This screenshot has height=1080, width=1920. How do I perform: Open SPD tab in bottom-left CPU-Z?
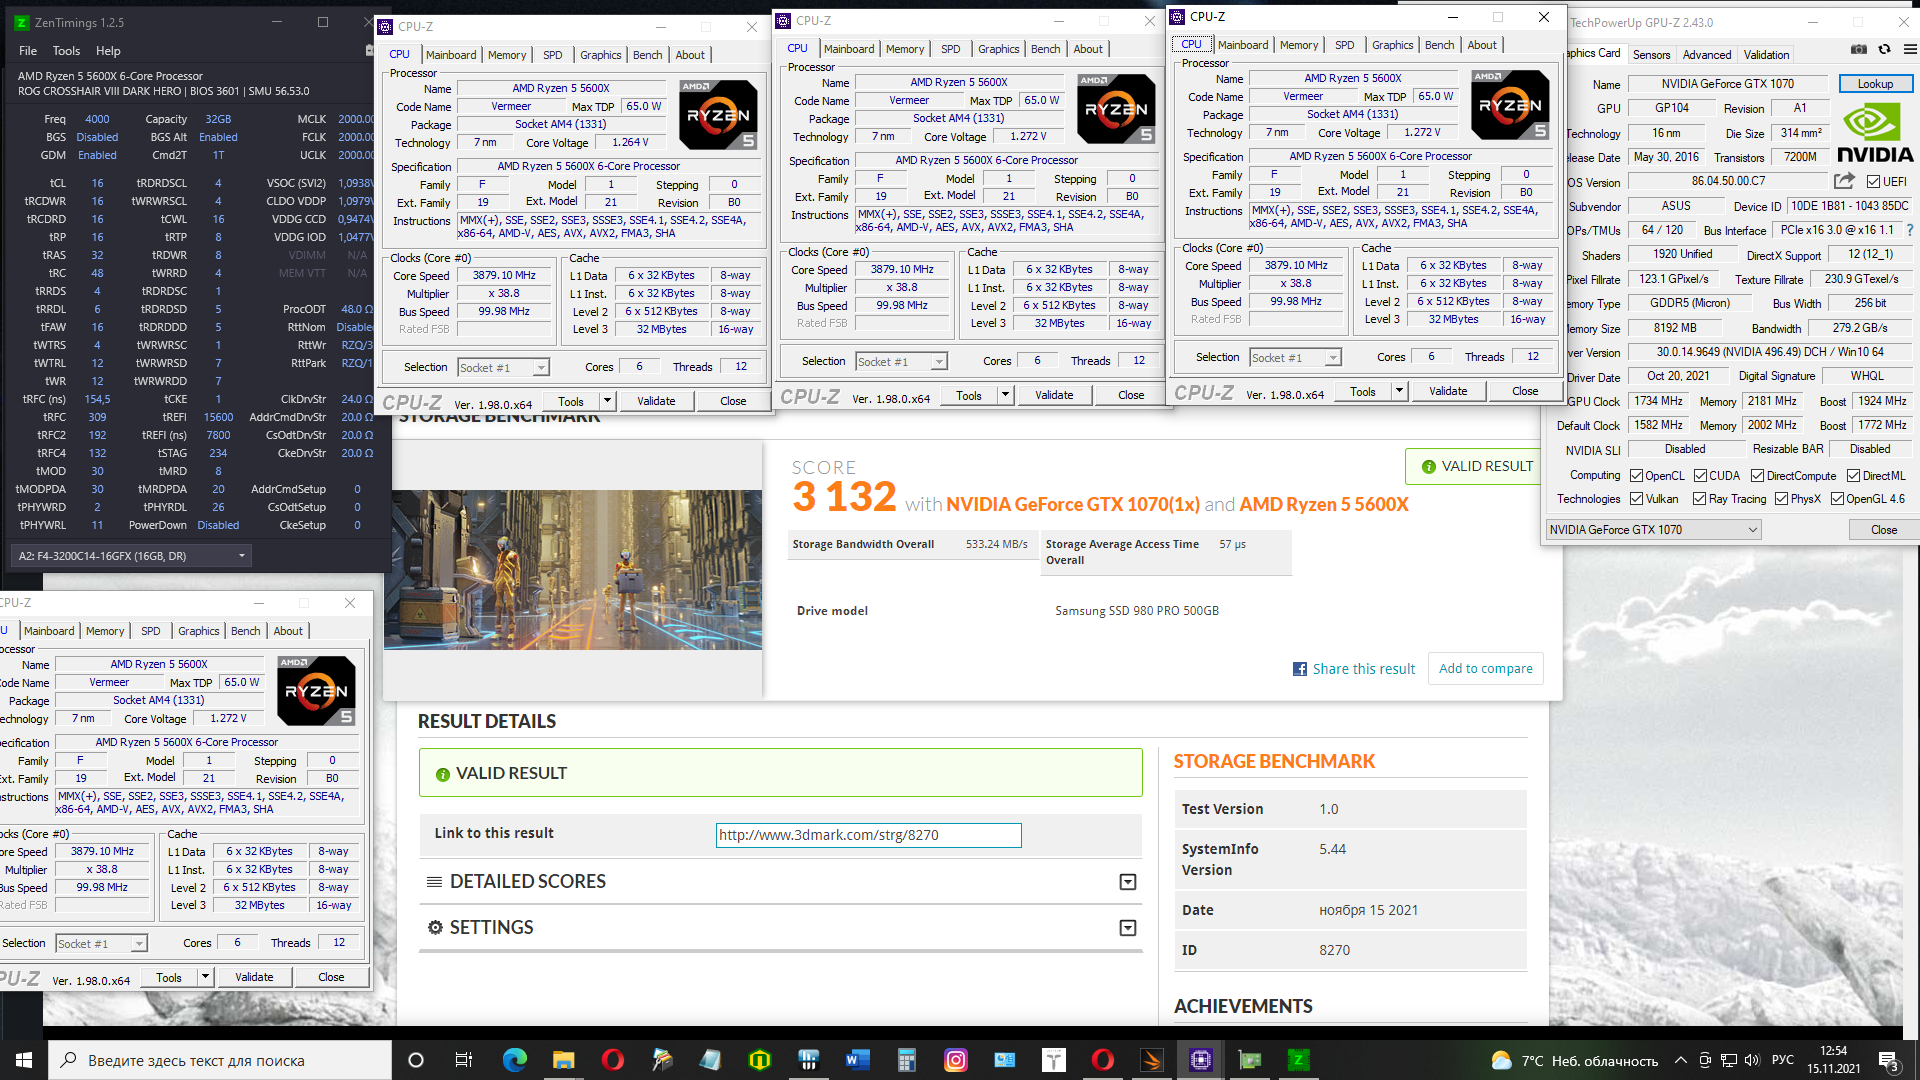150,631
